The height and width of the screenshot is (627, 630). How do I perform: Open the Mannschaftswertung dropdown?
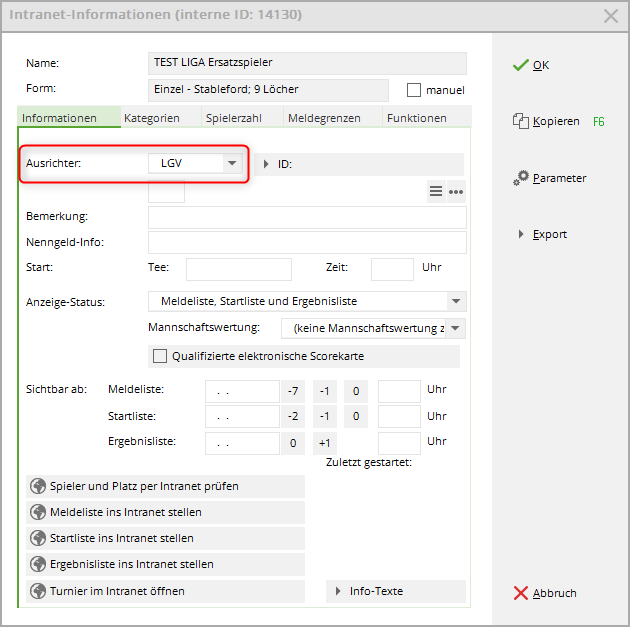(456, 328)
